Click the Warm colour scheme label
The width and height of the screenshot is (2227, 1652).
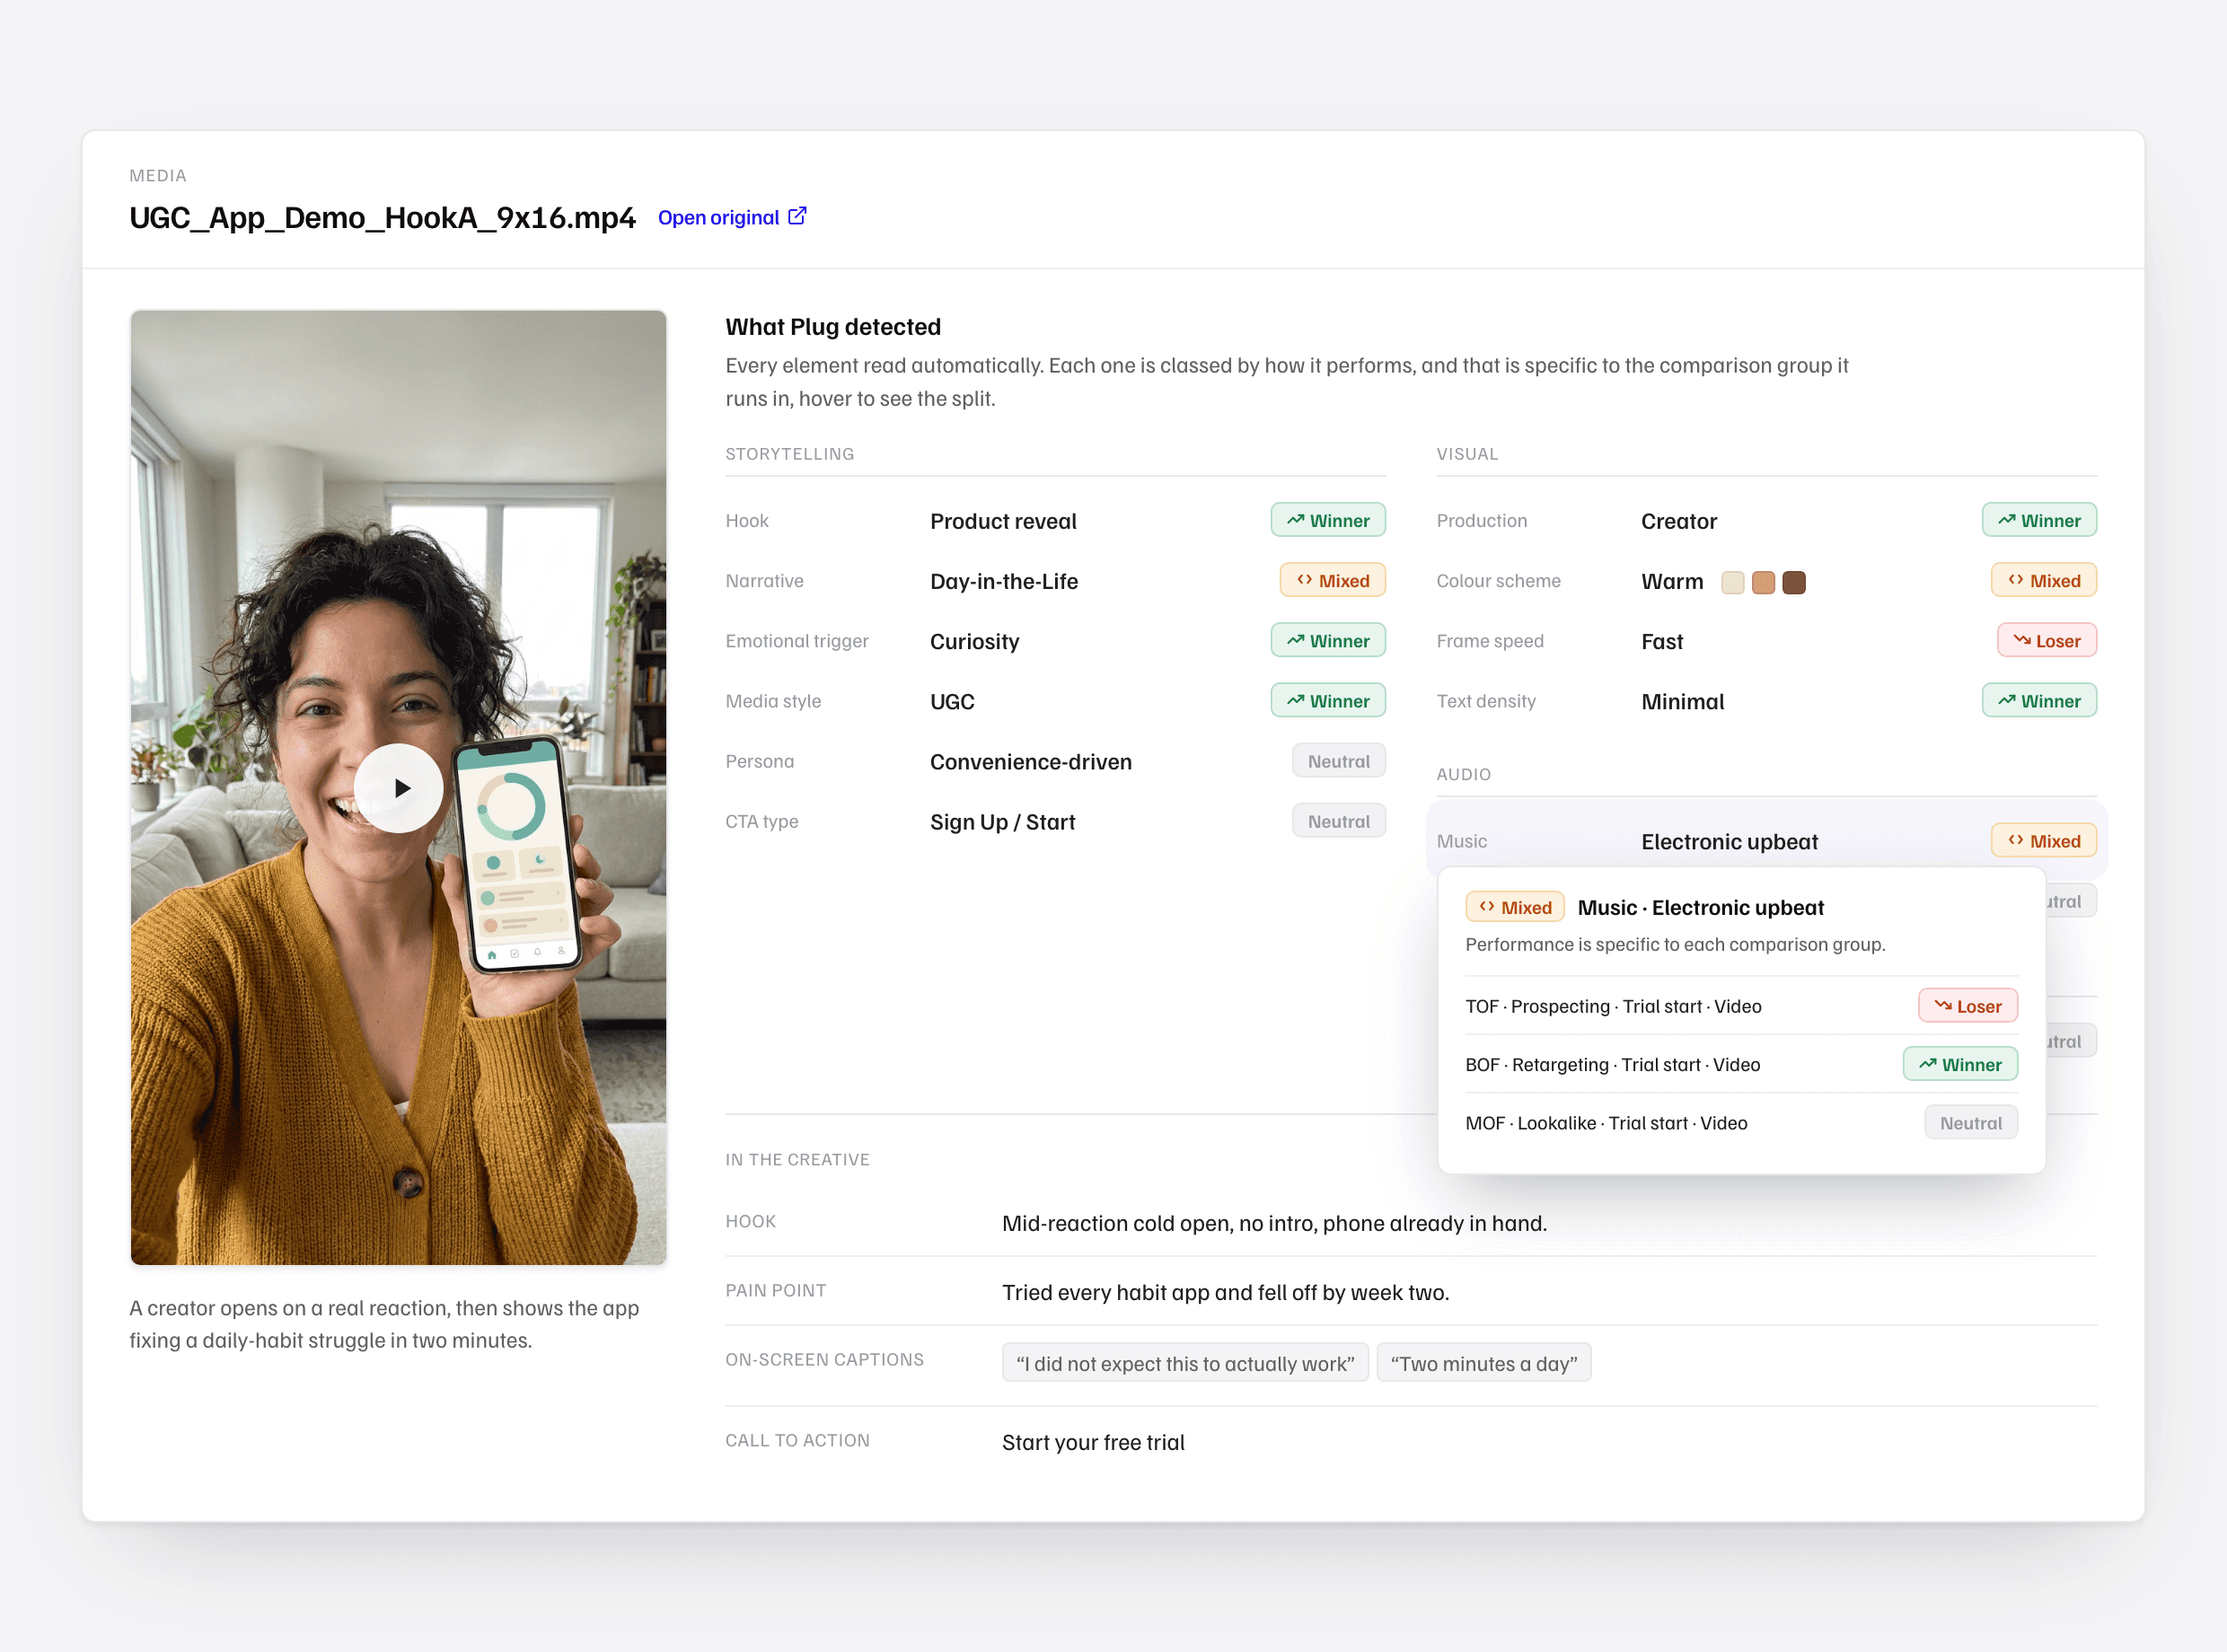tap(1672, 581)
